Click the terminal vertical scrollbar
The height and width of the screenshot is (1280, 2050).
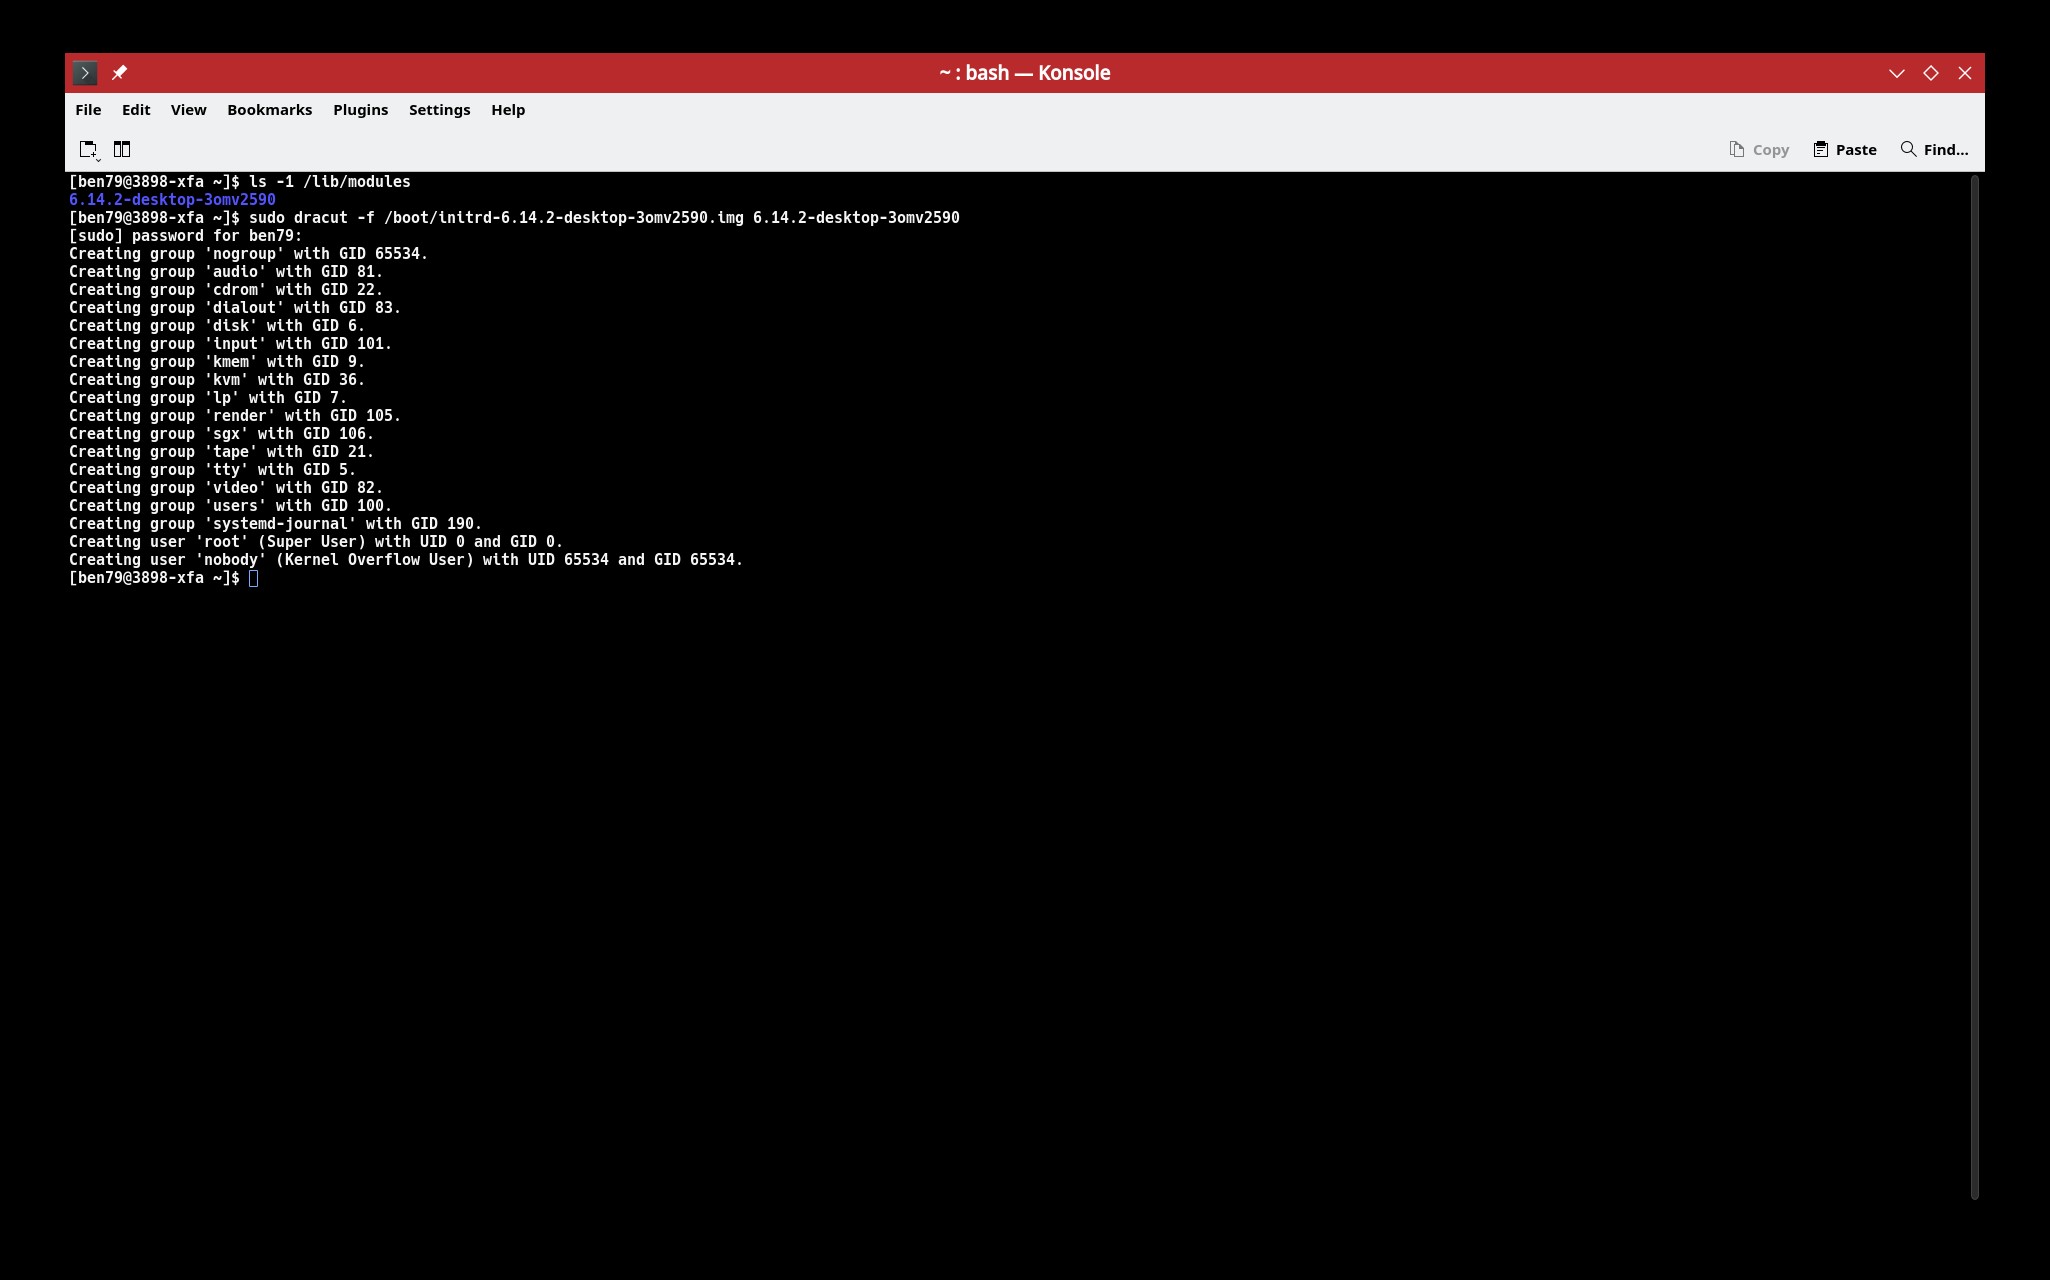point(1974,687)
